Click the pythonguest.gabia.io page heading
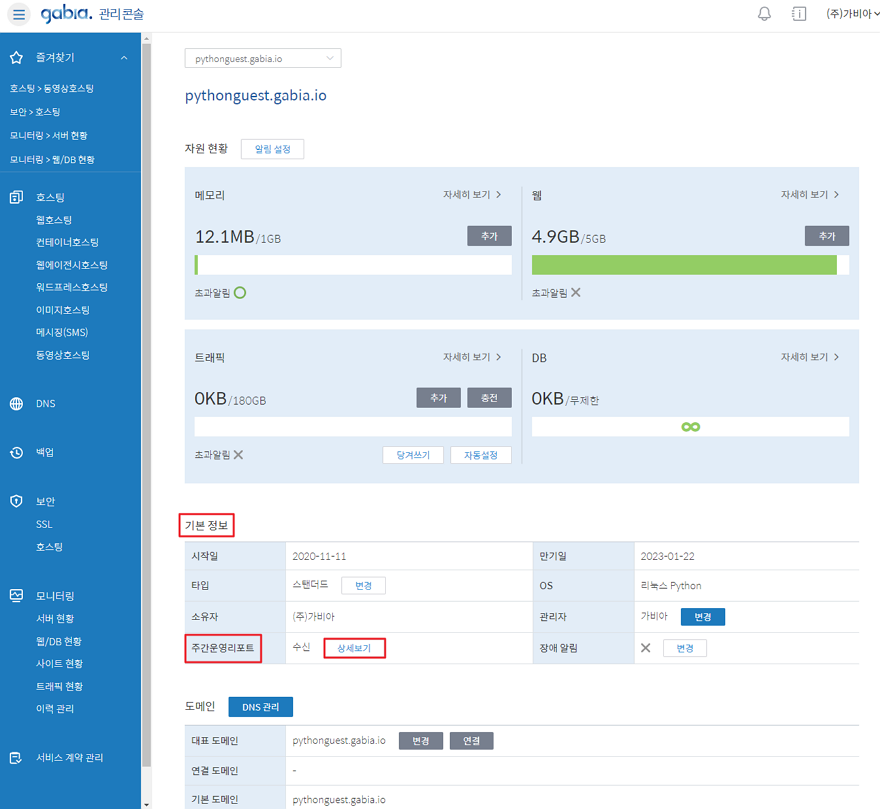 pyautogui.click(x=255, y=96)
